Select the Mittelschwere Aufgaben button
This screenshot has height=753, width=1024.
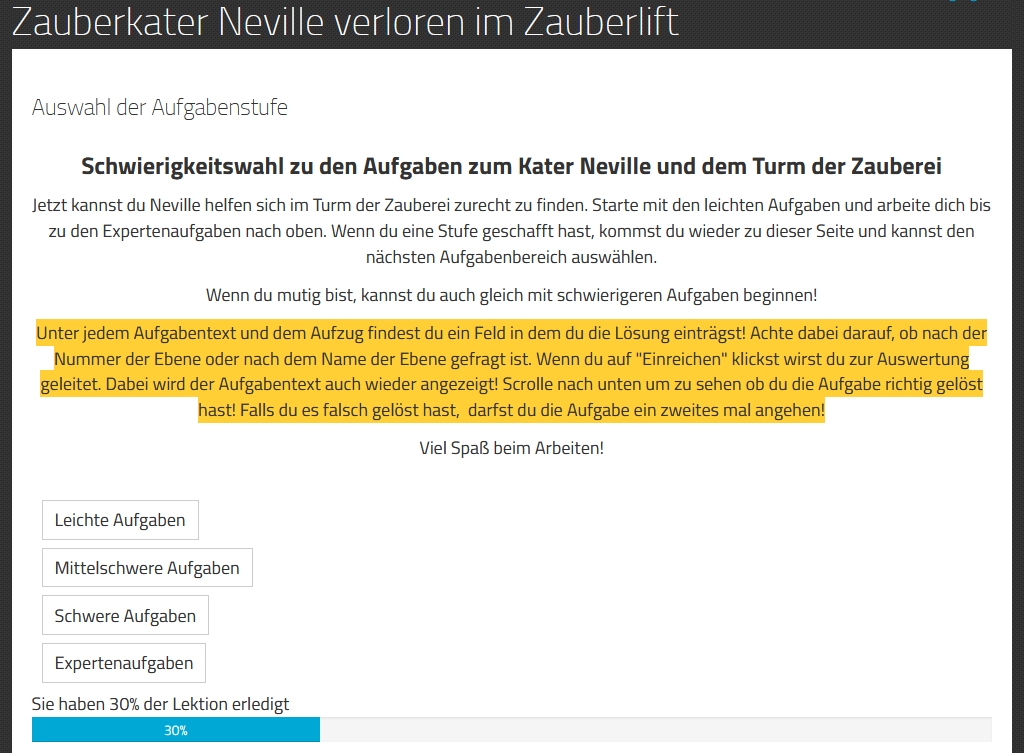pyautogui.click(x=147, y=568)
